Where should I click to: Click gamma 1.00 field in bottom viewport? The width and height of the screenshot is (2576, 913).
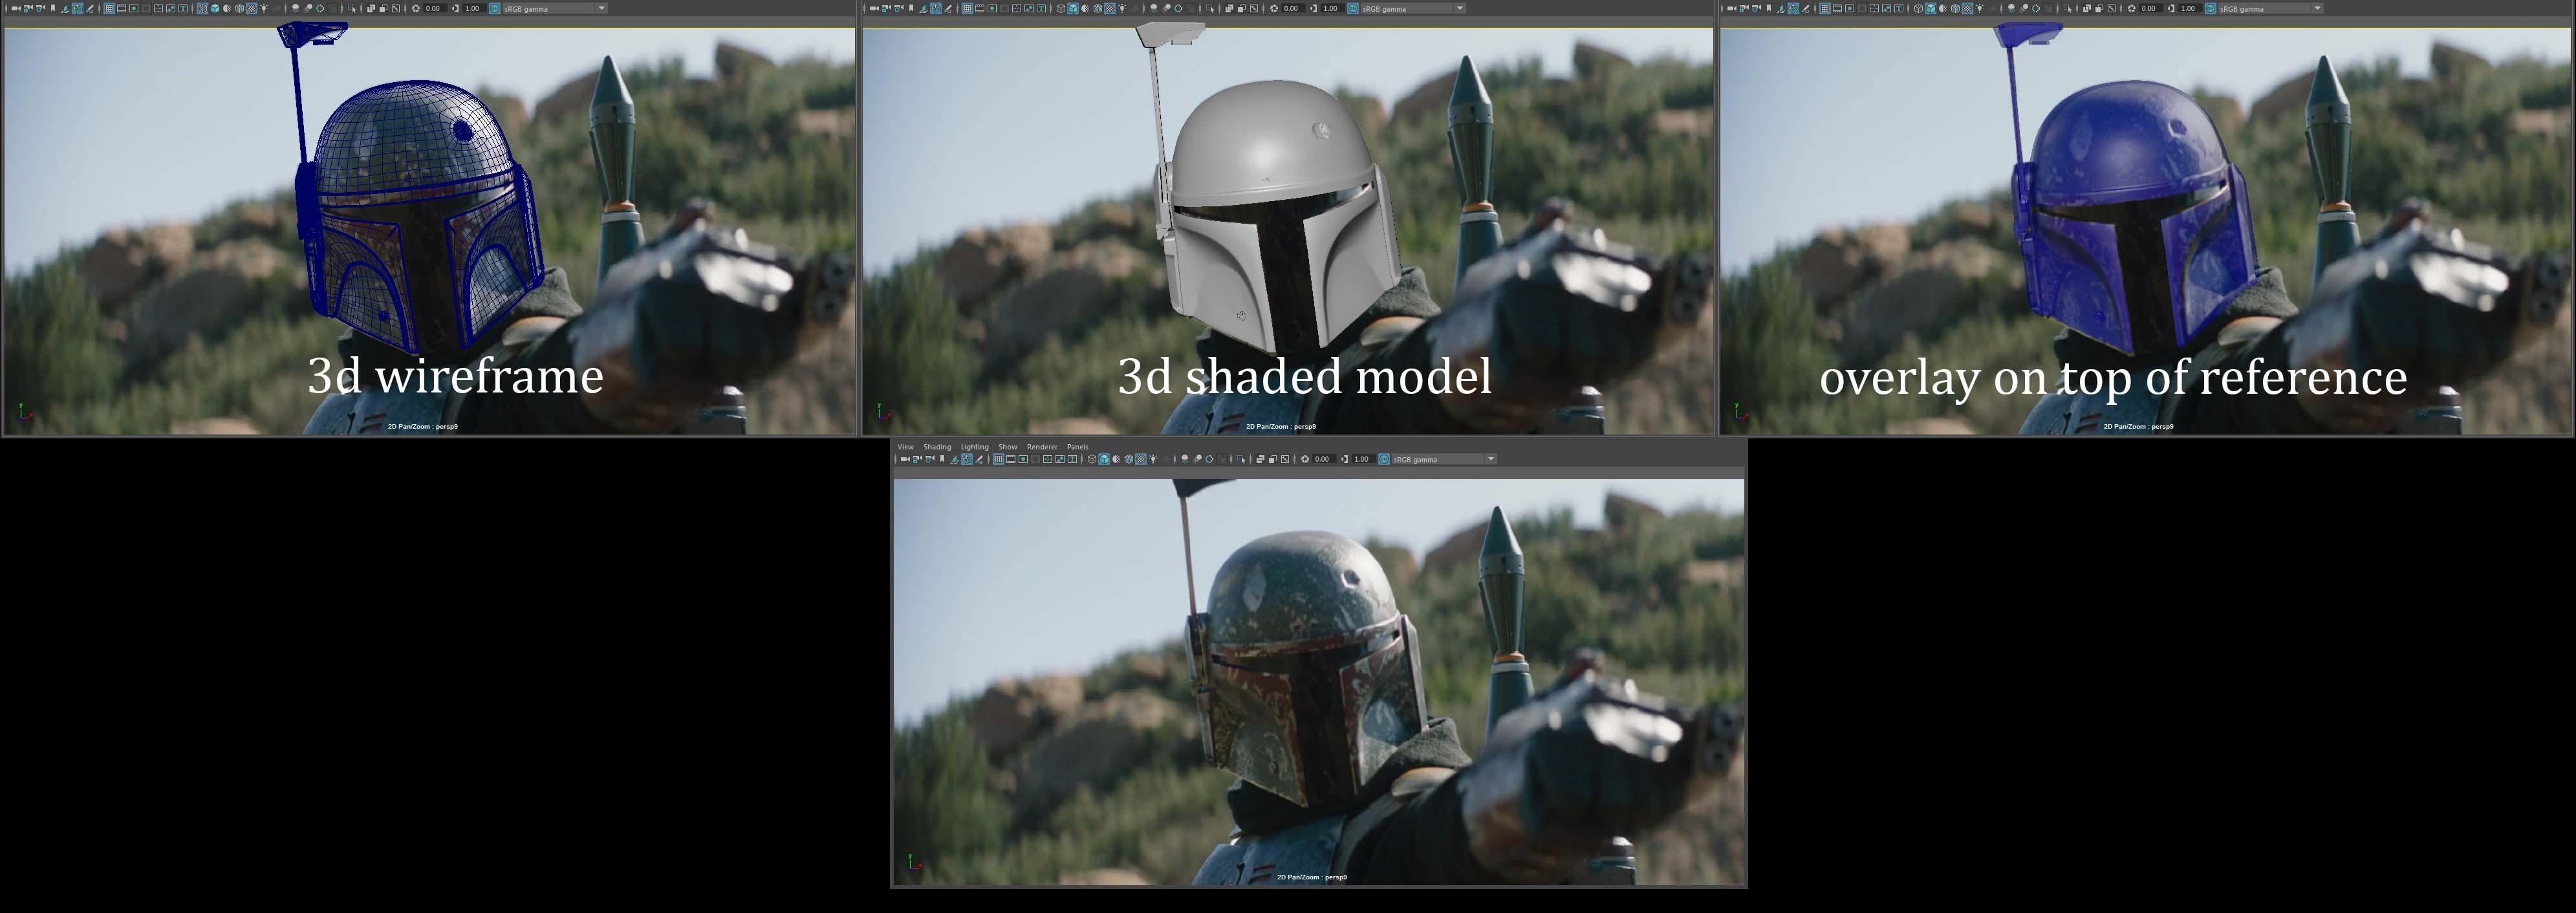pos(1364,459)
